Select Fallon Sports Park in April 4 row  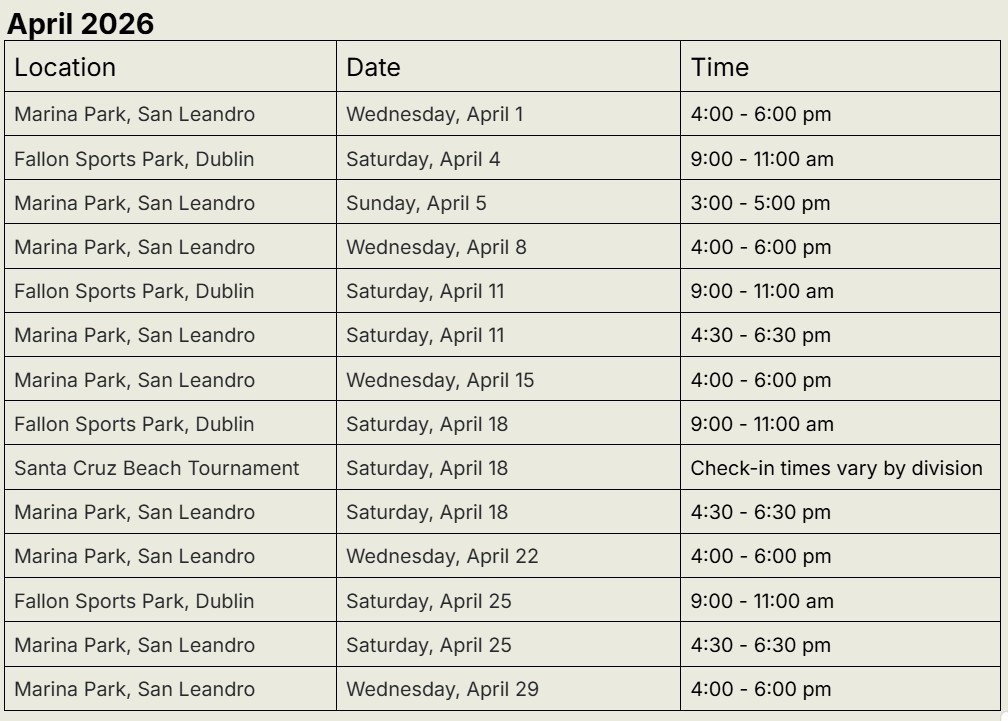[134, 159]
